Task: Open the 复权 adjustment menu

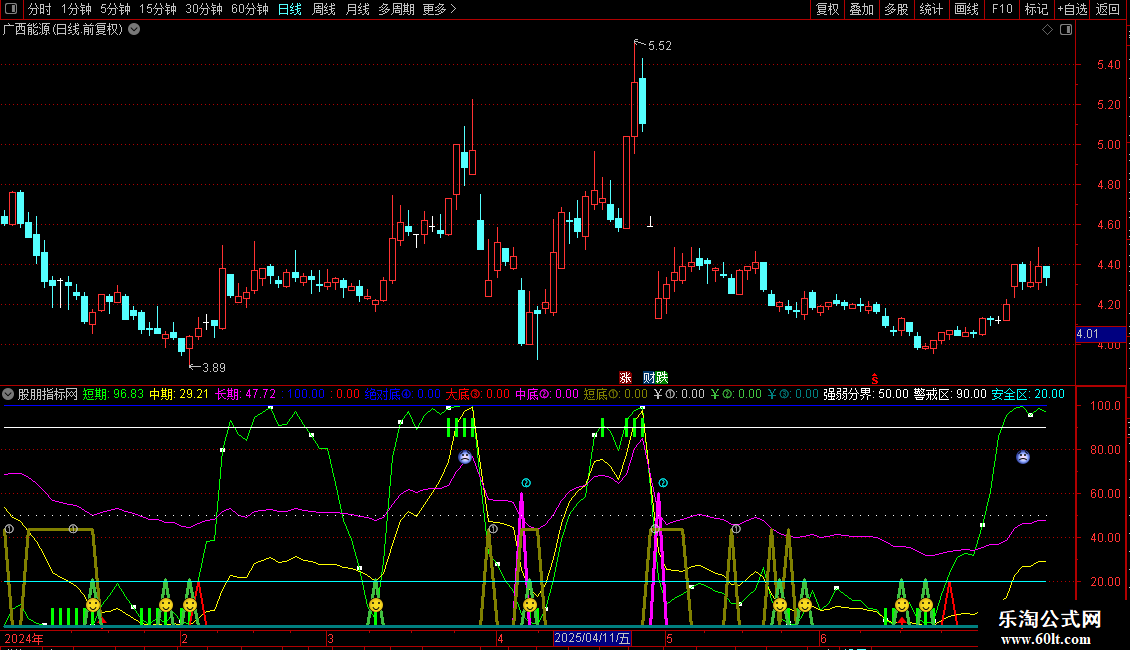Action: pos(827,10)
